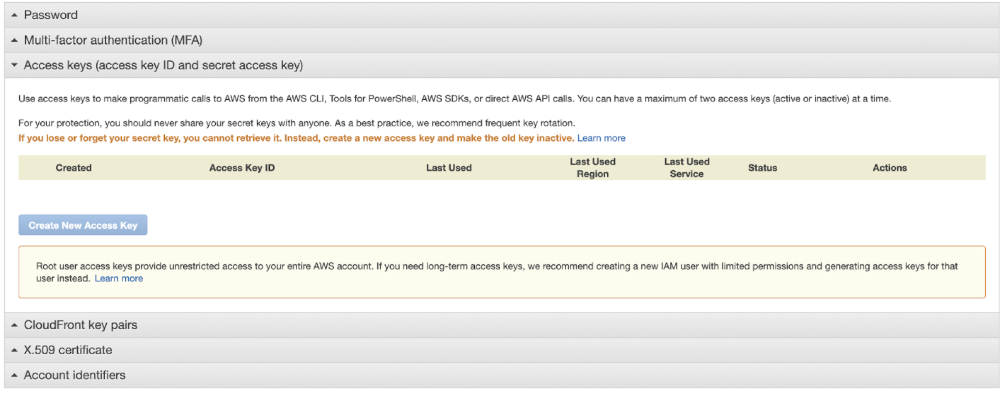1000x412 pixels.
Task: Collapse the Access keys section arrow
Action: point(15,65)
